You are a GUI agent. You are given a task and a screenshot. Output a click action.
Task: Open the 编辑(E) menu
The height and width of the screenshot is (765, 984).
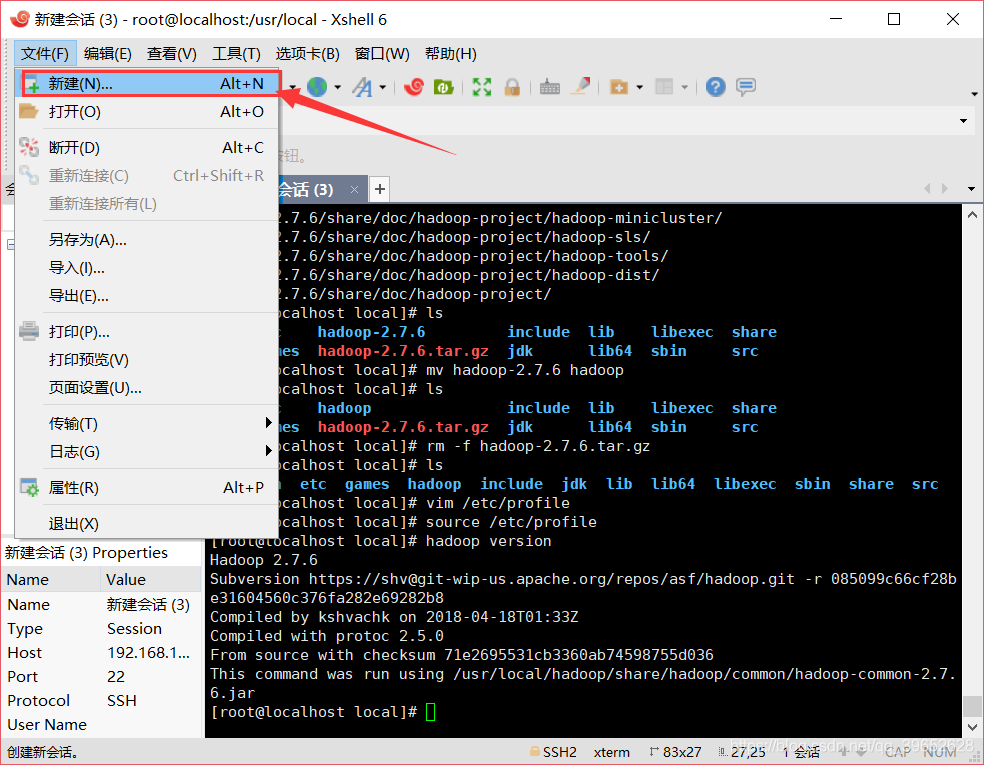click(108, 53)
